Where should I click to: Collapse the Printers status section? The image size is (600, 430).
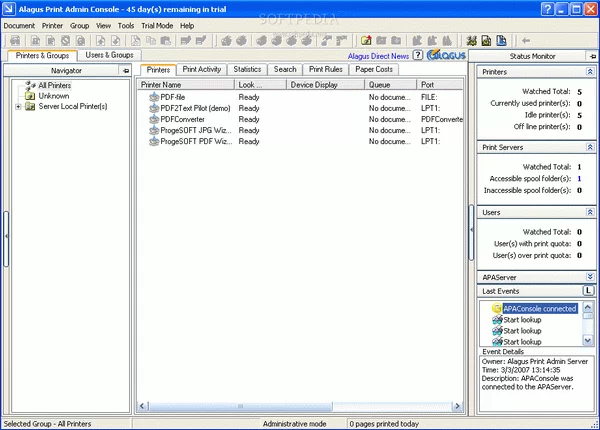(590, 72)
